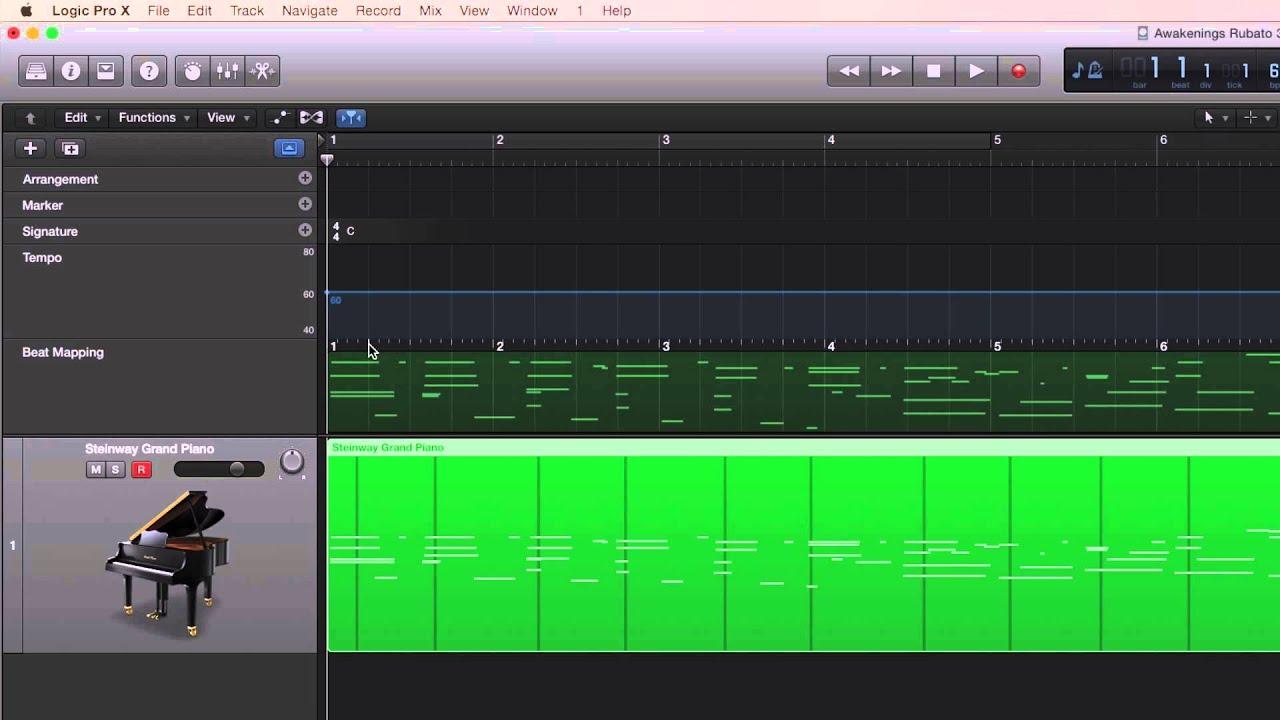Click the bar position in LCD display
The image size is (1280, 720).
[1154, 68]
